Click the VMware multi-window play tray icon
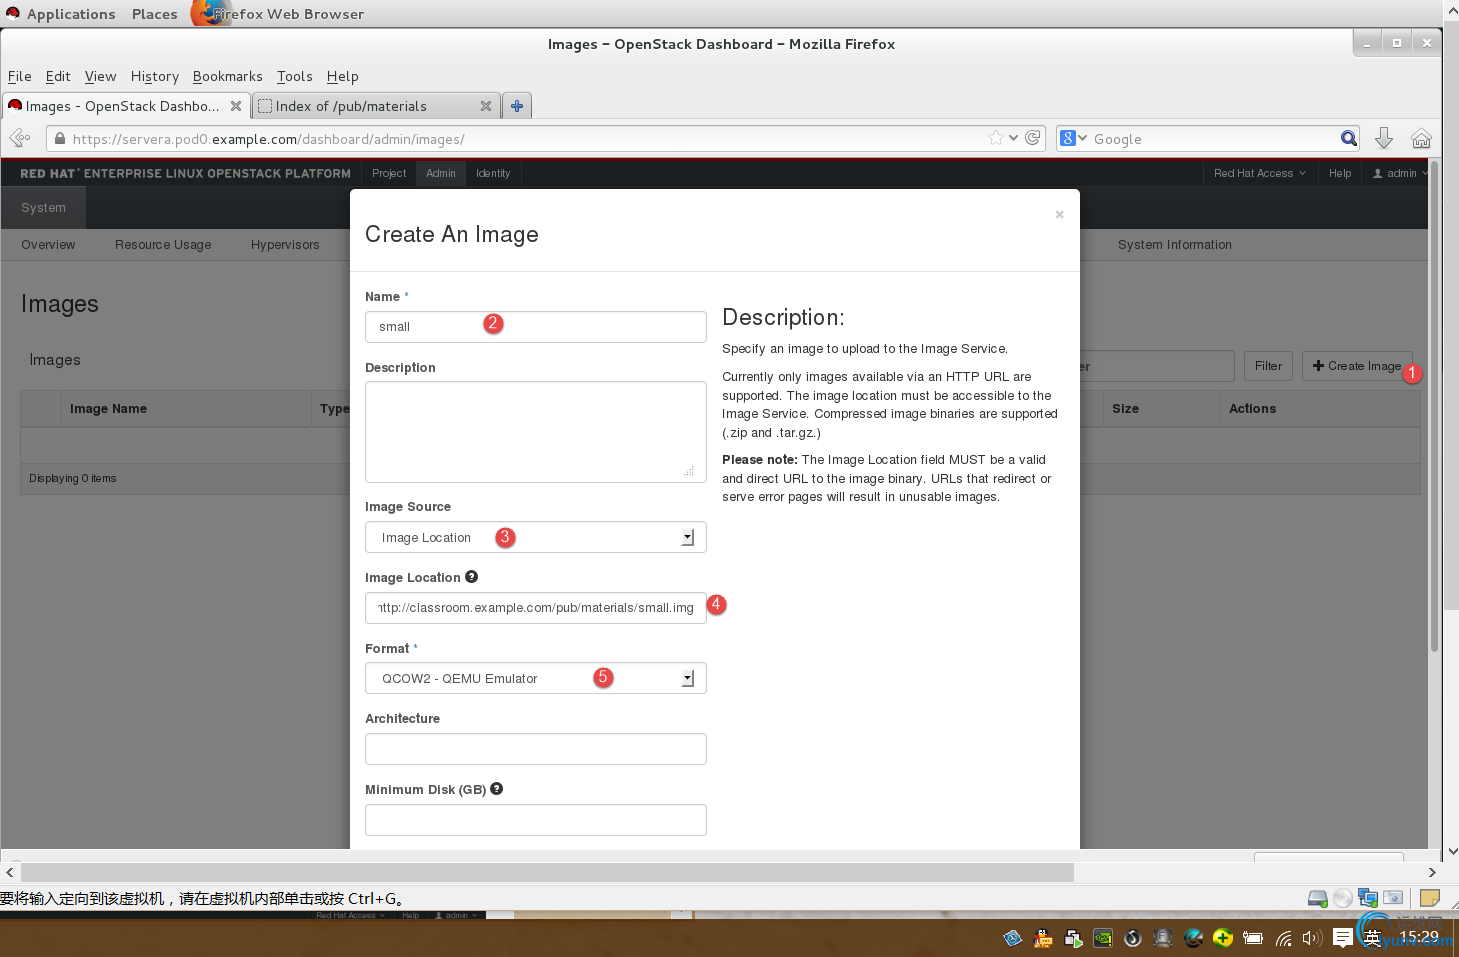The image size is (1459, 957). click(1073, 938)
